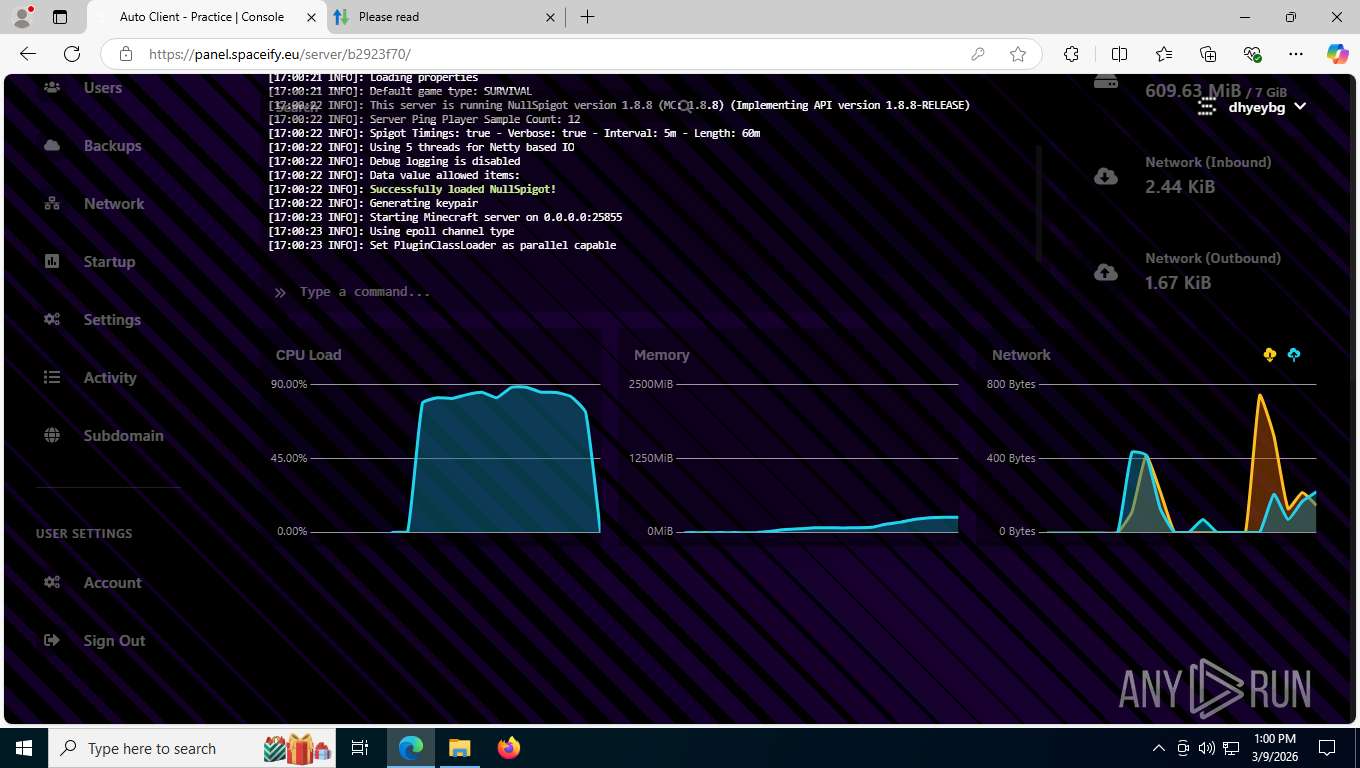Open Copilot icon in Edge toolbar
The width and height of the screenshot is (1360, 768).
(x=1338, y=55)
